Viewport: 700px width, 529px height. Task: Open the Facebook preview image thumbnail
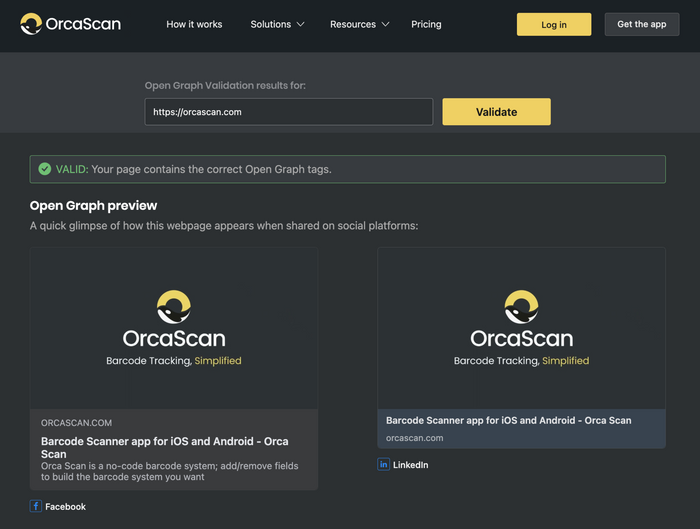[174, 328]
